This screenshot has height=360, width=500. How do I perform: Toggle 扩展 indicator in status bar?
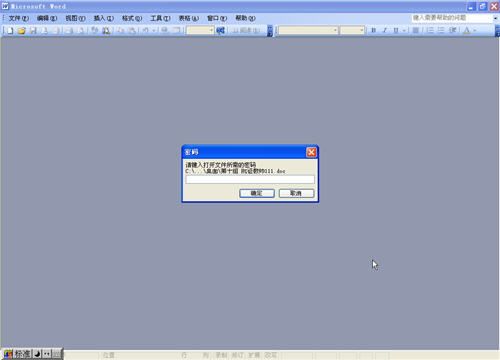[x=254, y=355]
